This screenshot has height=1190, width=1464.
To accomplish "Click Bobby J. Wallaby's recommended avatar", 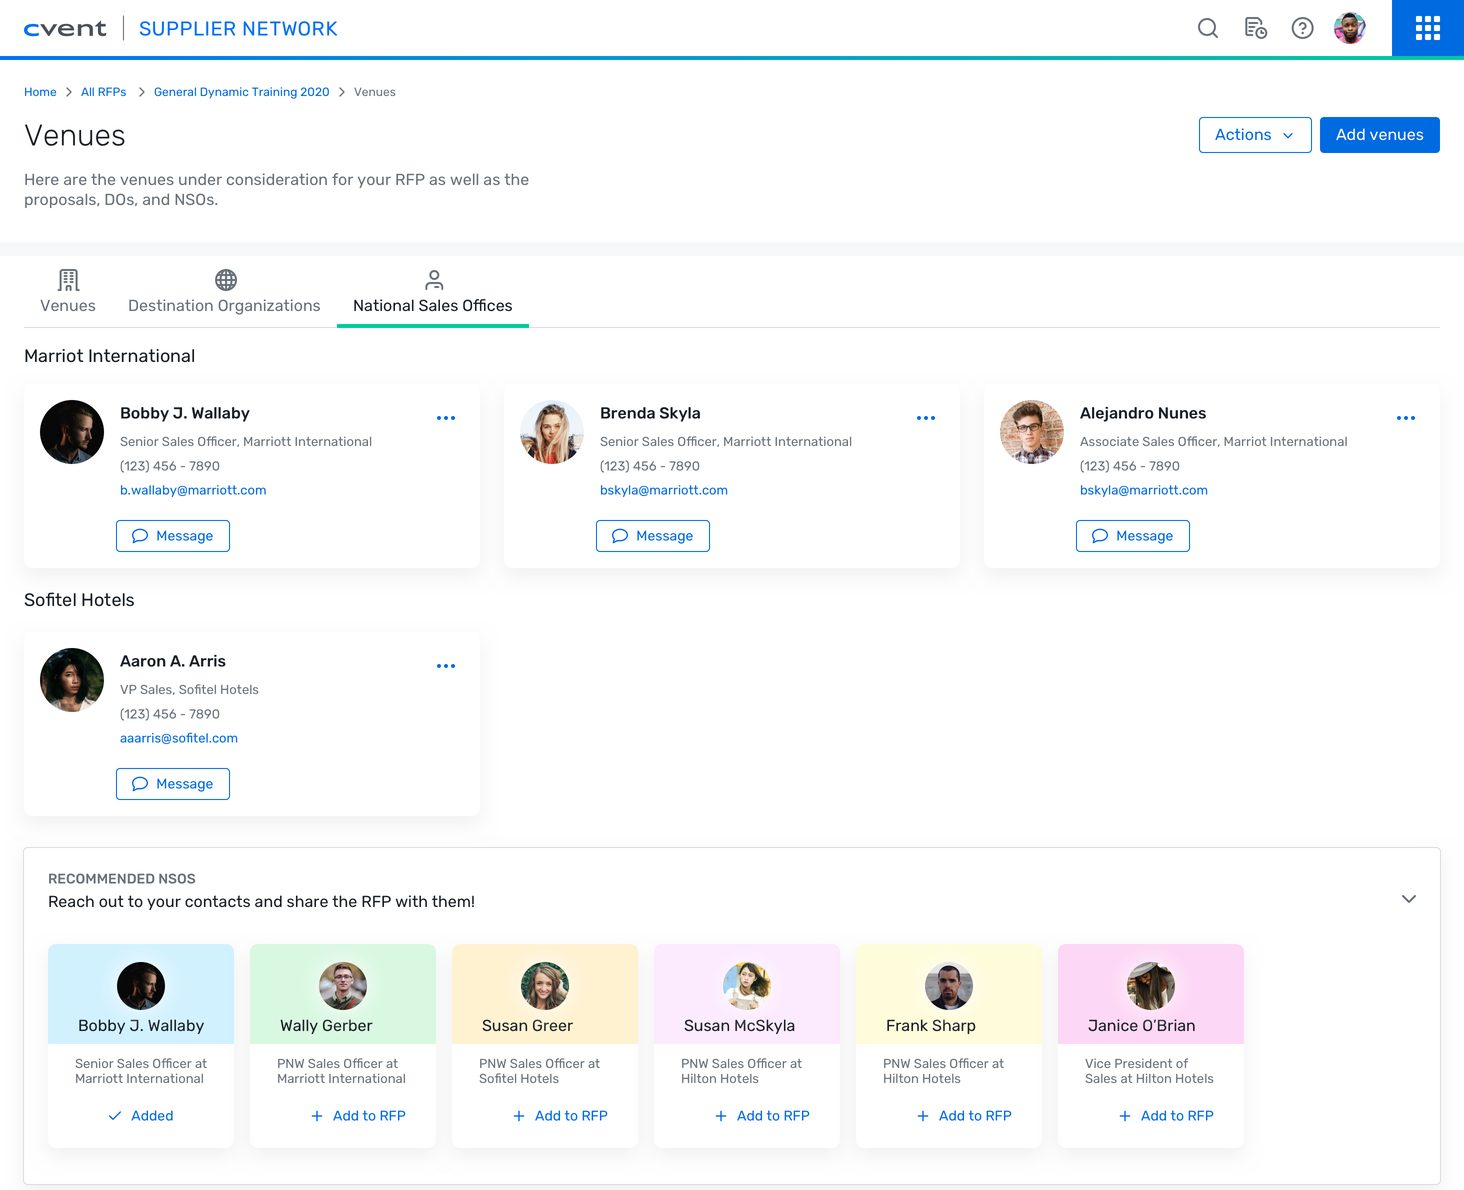I will (x=141, y=986).
